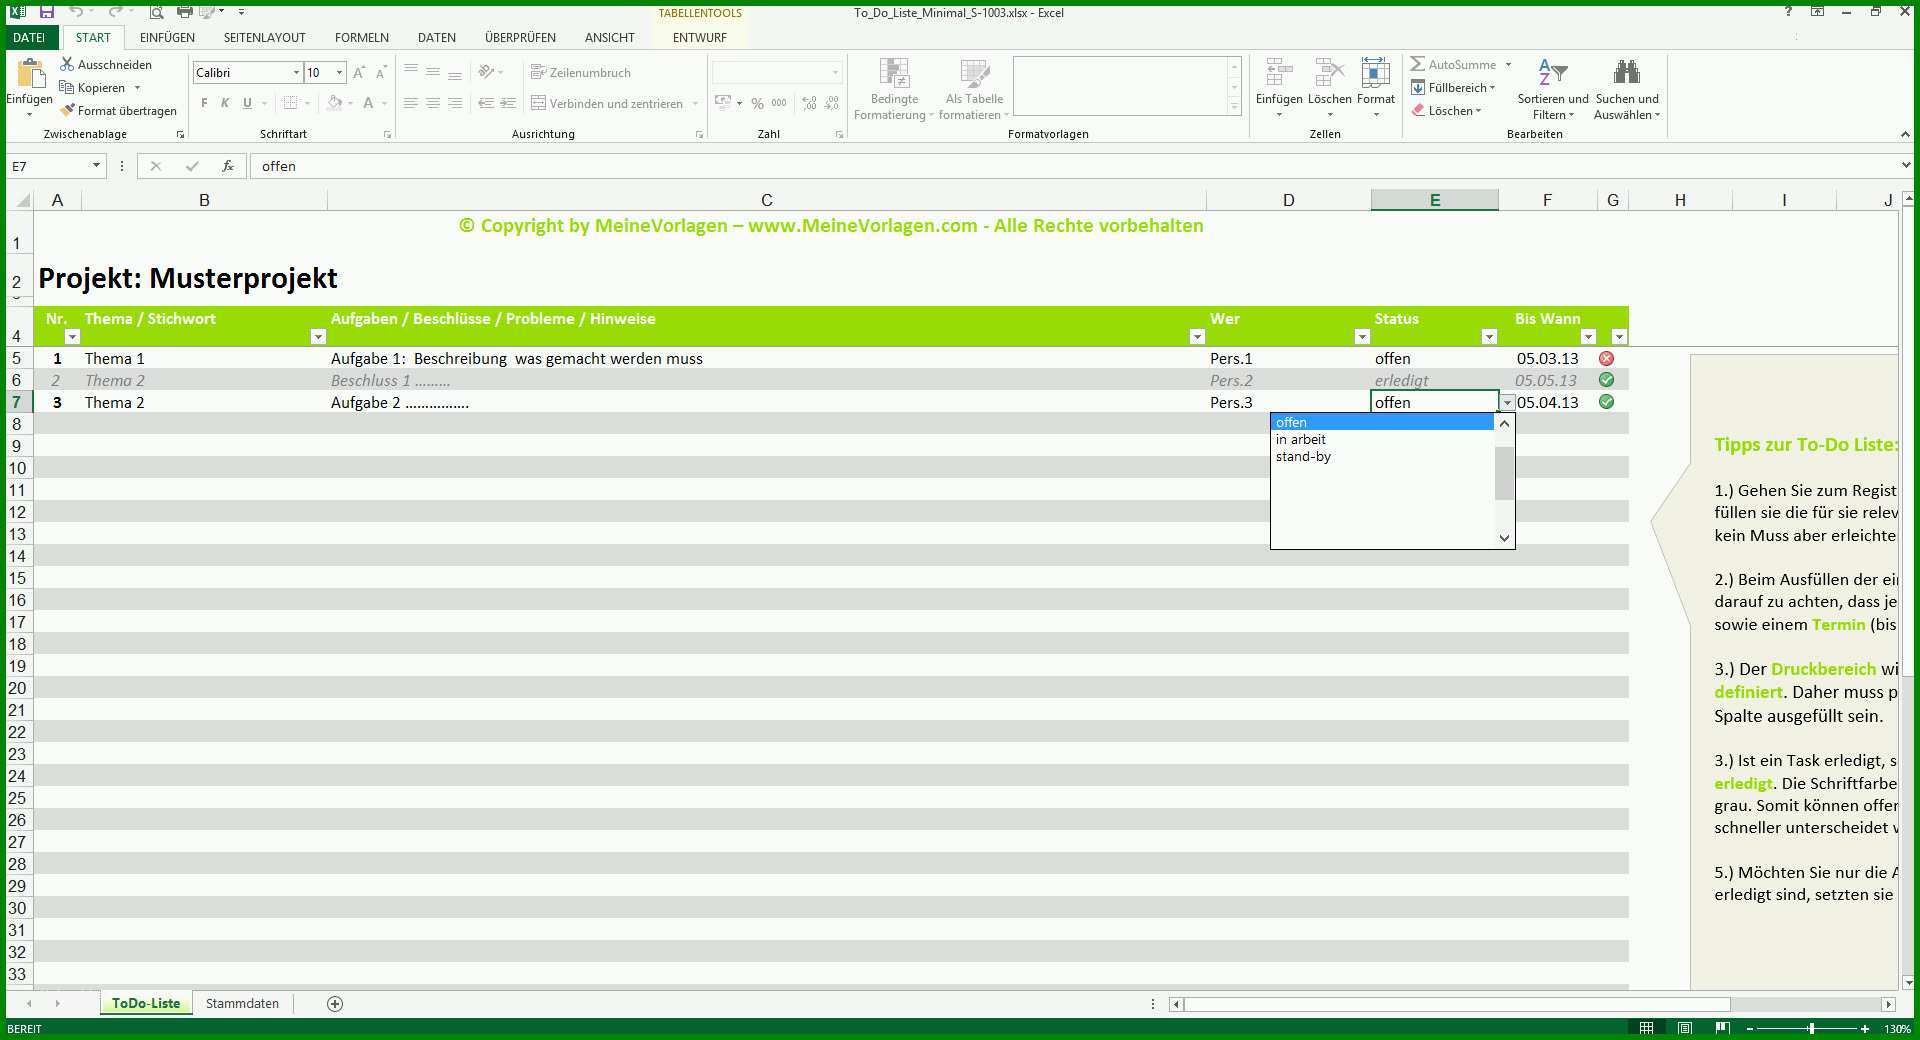Switch to Page Break Preview in status bar
Viewport: 1920px width, 1040px height.
1722,1028
